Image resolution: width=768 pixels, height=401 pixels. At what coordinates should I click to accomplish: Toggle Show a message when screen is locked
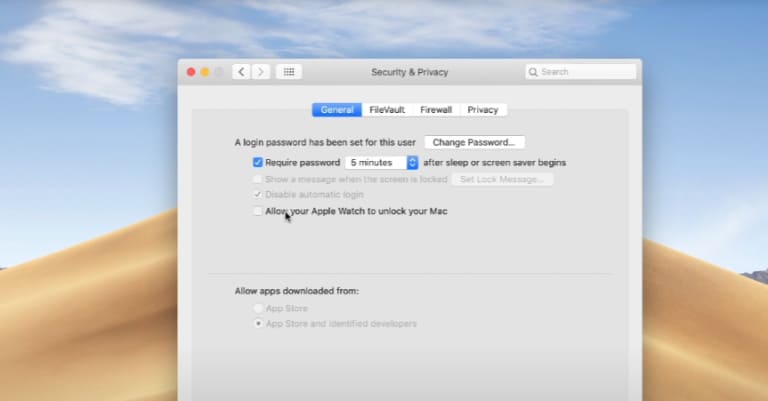coord(257,179)
